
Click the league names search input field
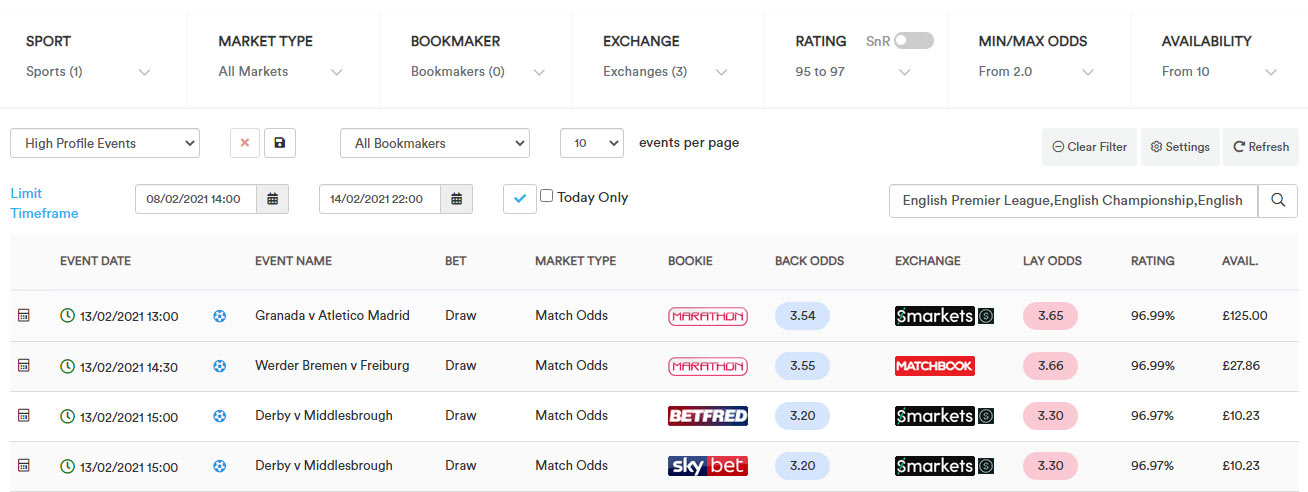[1073, 200]
